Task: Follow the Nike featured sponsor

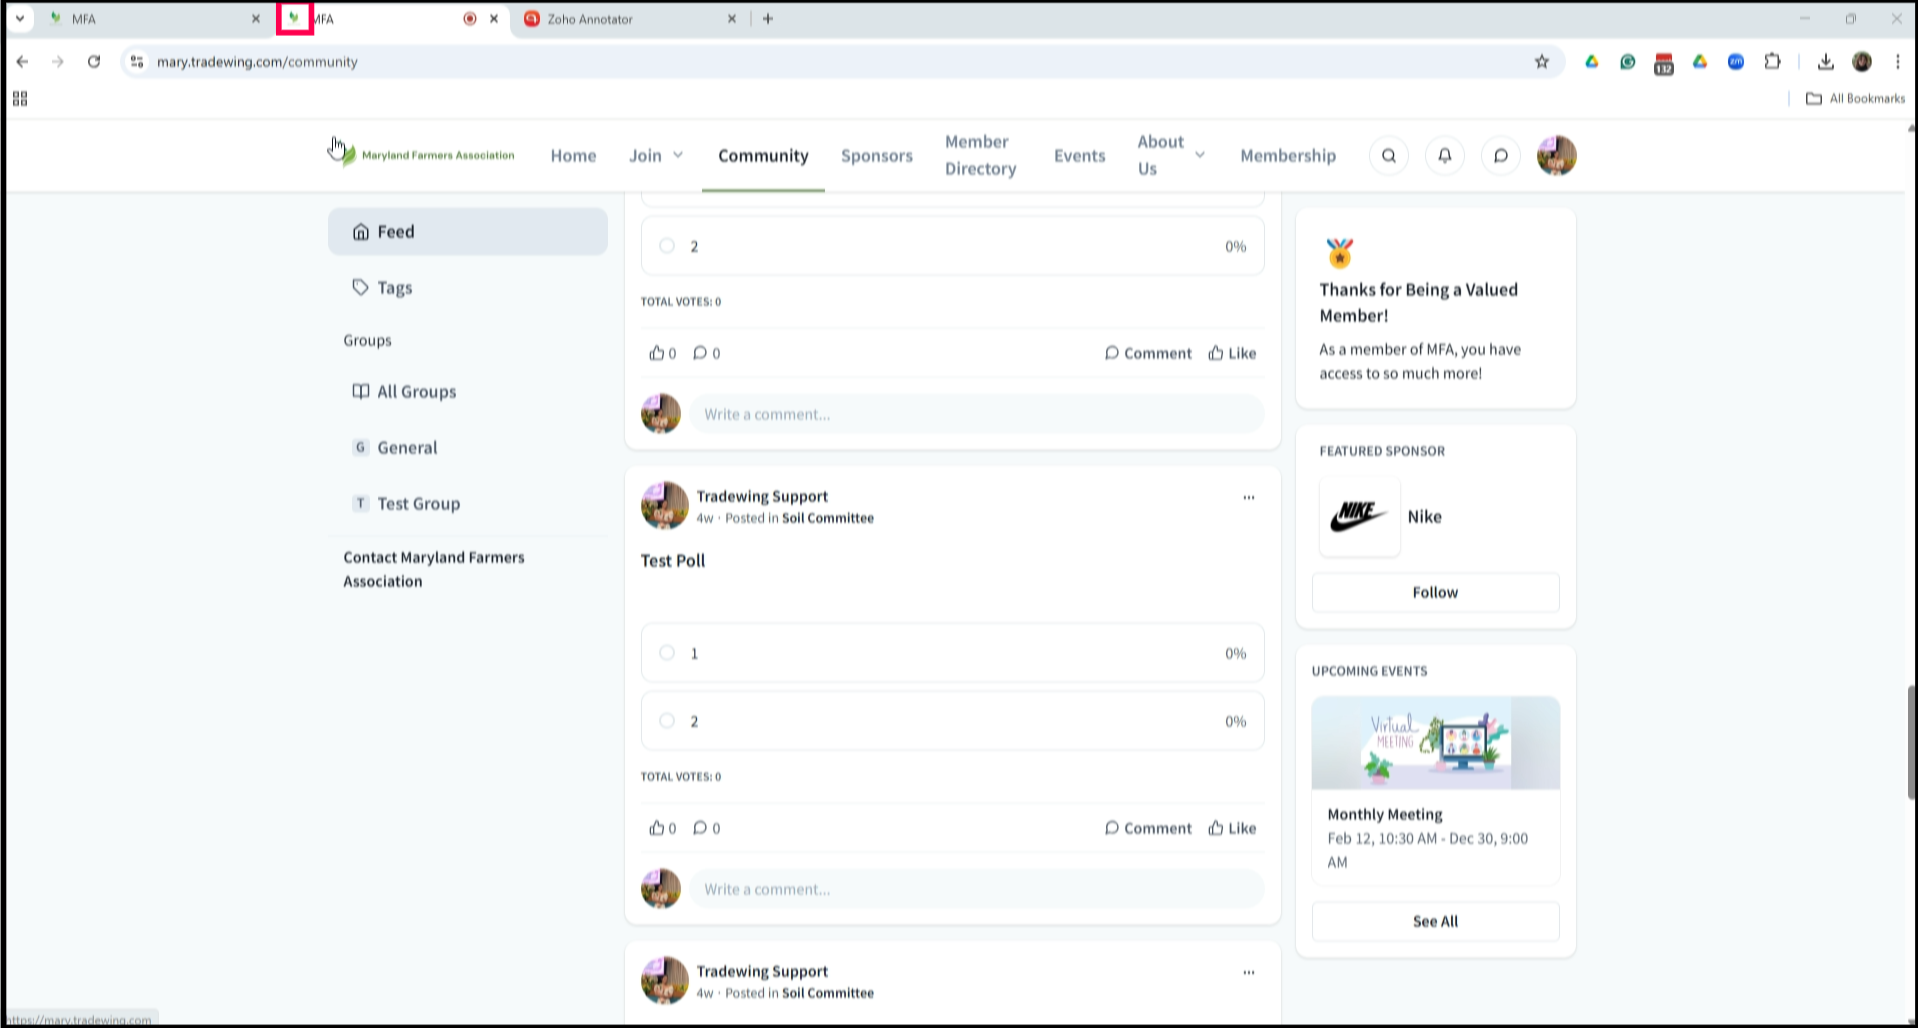Action: click(x=1435, y=592)
